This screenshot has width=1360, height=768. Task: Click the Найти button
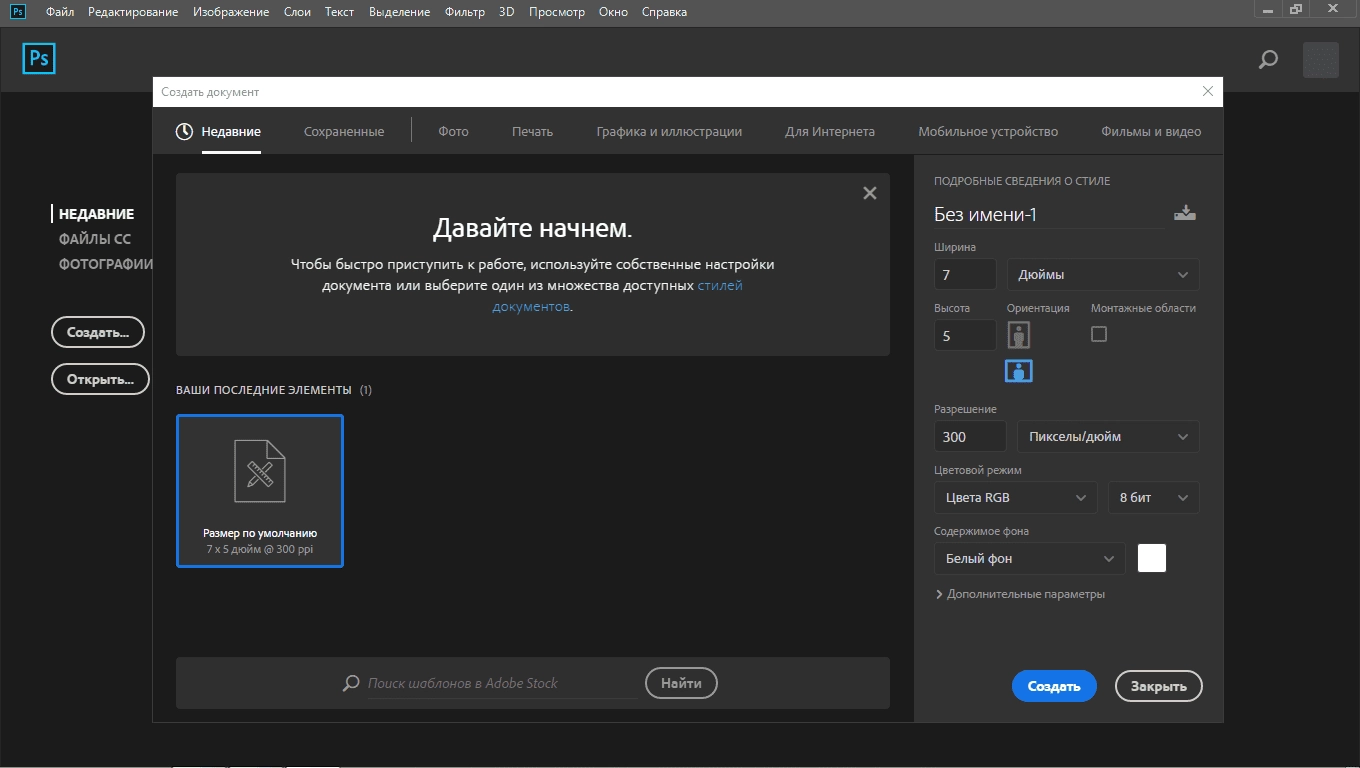(681, 683)
